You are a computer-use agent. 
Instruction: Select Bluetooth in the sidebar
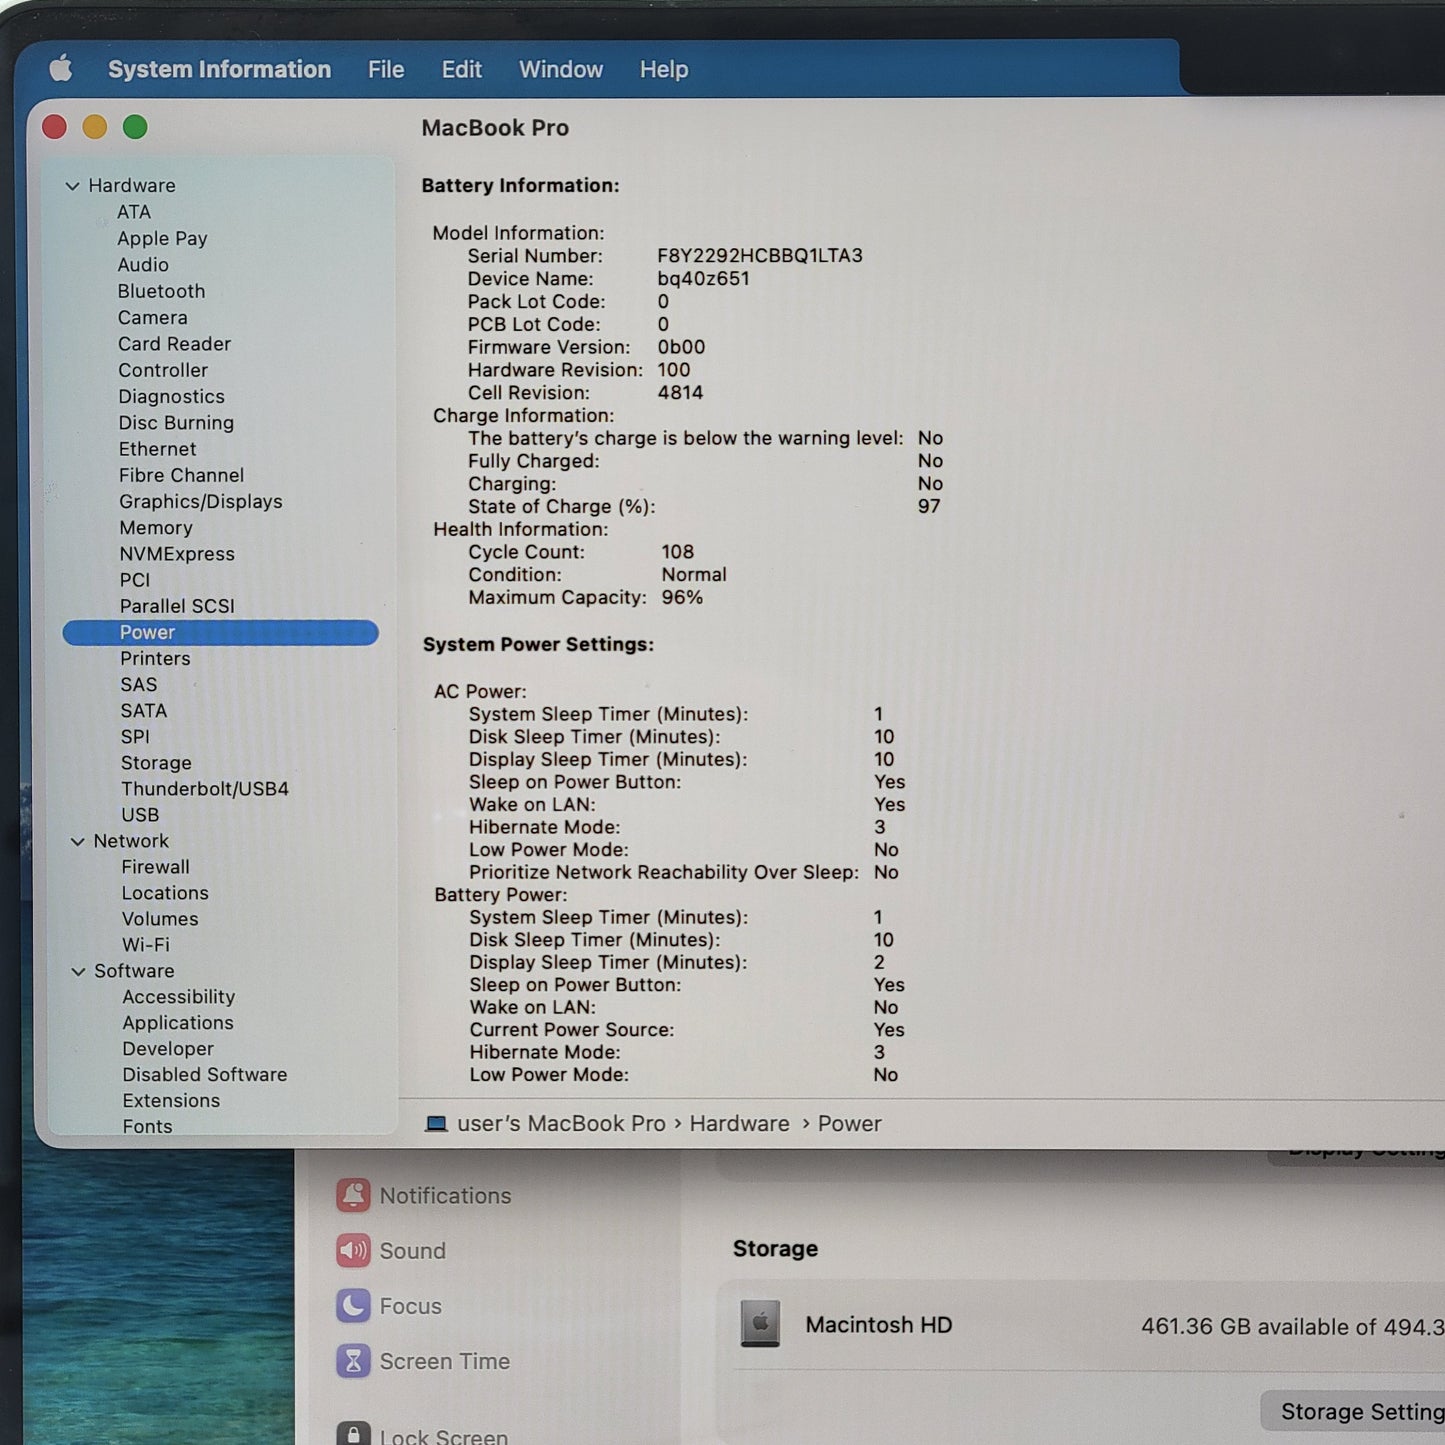[161, 291]
